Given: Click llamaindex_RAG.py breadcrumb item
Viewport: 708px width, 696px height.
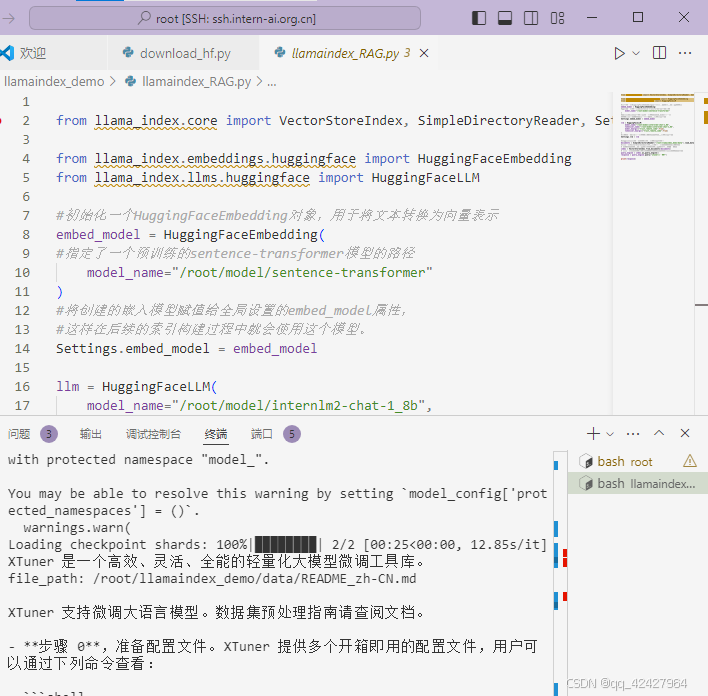Looking at the screenshot, I should point(196,81).
